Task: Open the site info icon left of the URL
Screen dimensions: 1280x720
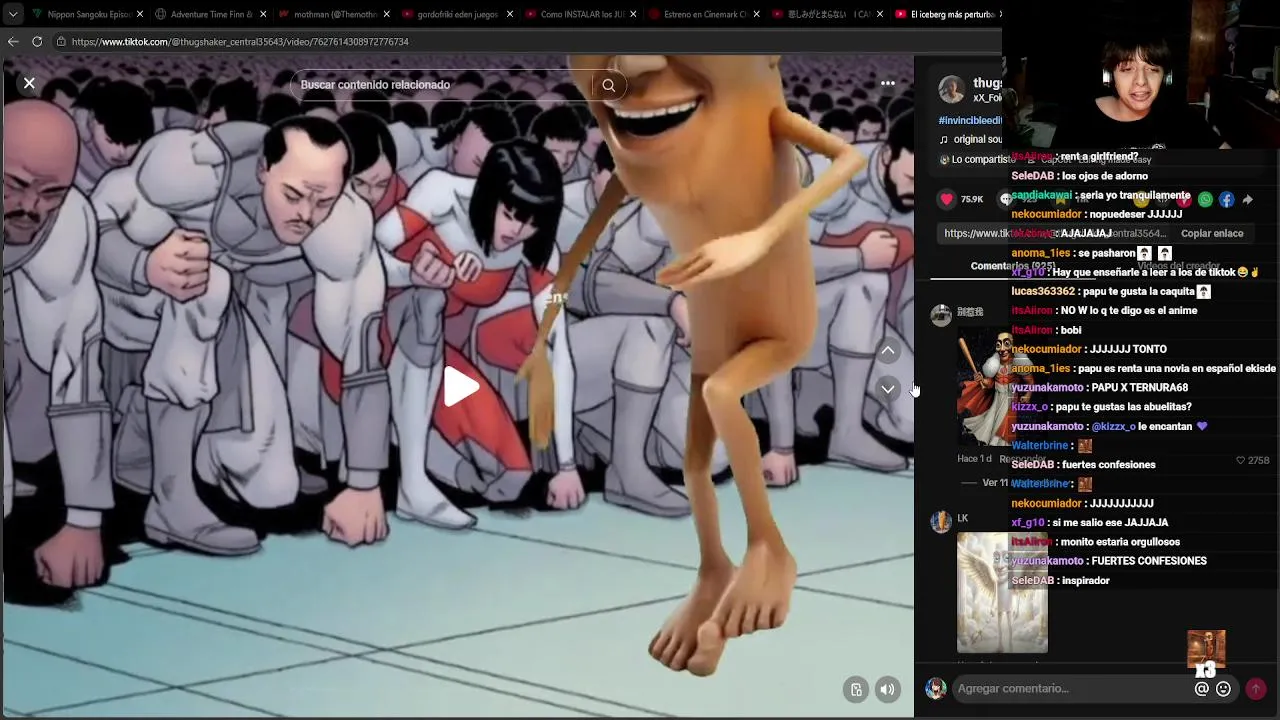Action: click(61, 42)
